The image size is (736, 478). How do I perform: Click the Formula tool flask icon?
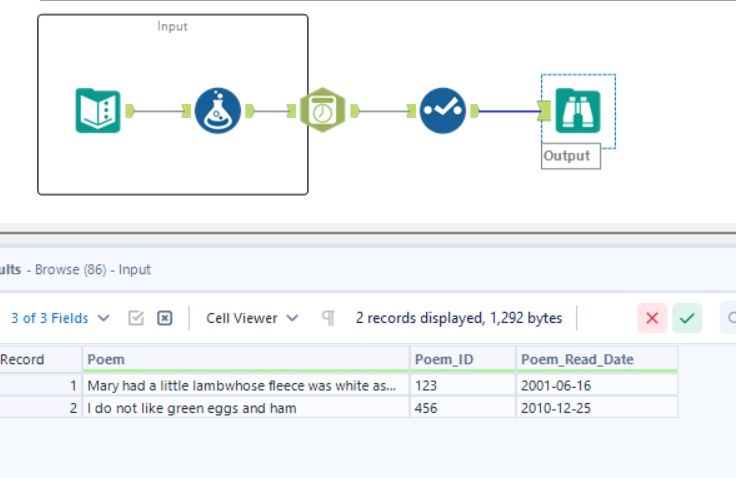[x=217, y=111]
